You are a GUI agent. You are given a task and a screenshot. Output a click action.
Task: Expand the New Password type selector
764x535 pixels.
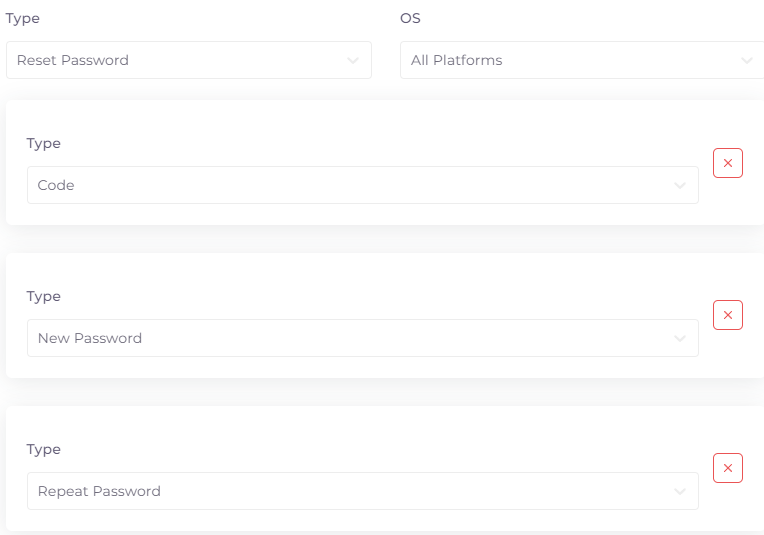coord(363,338)
